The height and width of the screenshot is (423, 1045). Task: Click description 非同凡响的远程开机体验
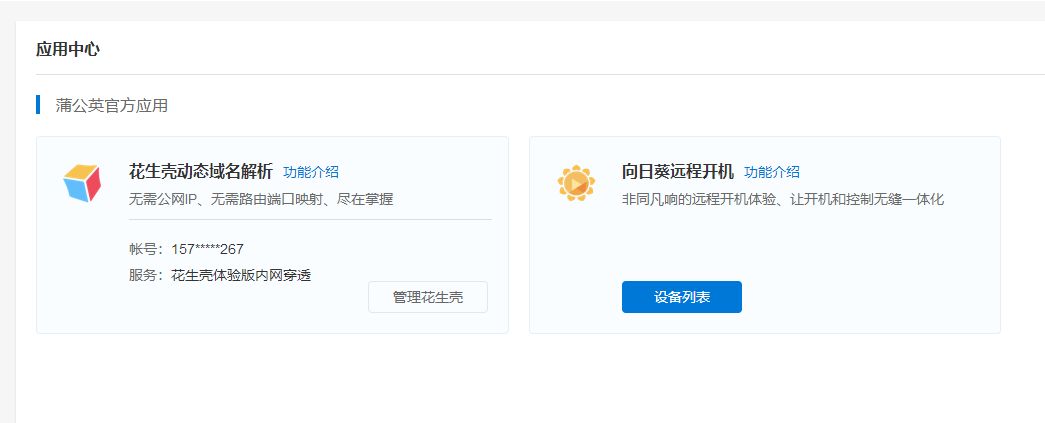(782, 199)
